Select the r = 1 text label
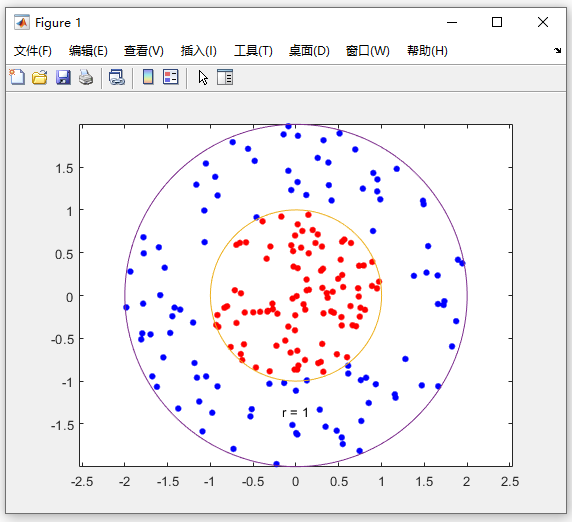This screenshot has width=572, height=522. tap(295, 413)
